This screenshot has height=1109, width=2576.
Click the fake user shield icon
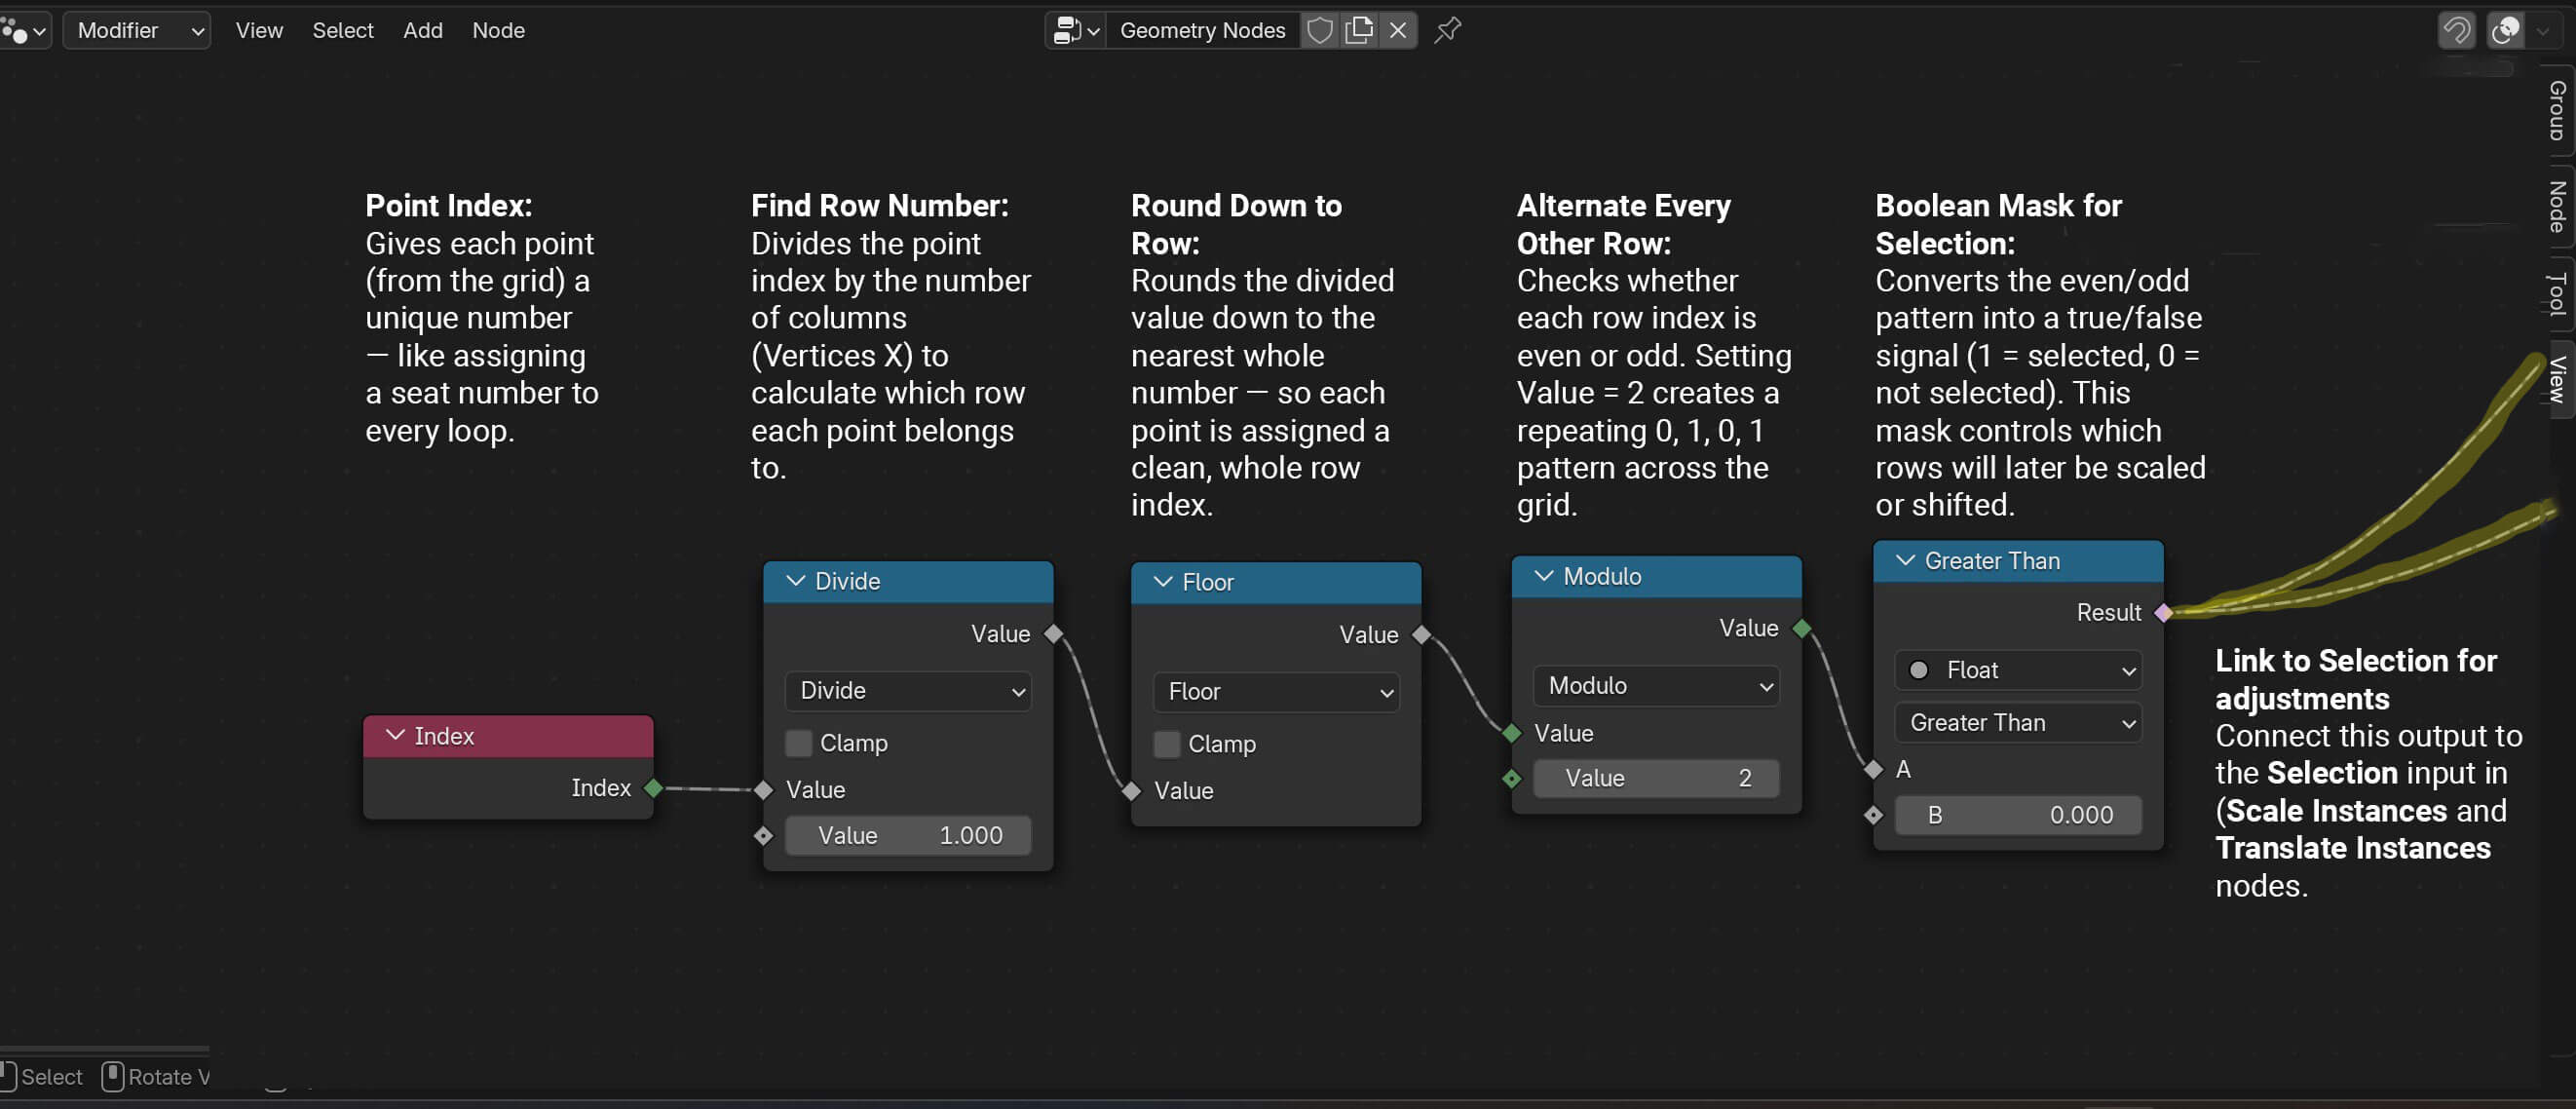coord(1319,30)
